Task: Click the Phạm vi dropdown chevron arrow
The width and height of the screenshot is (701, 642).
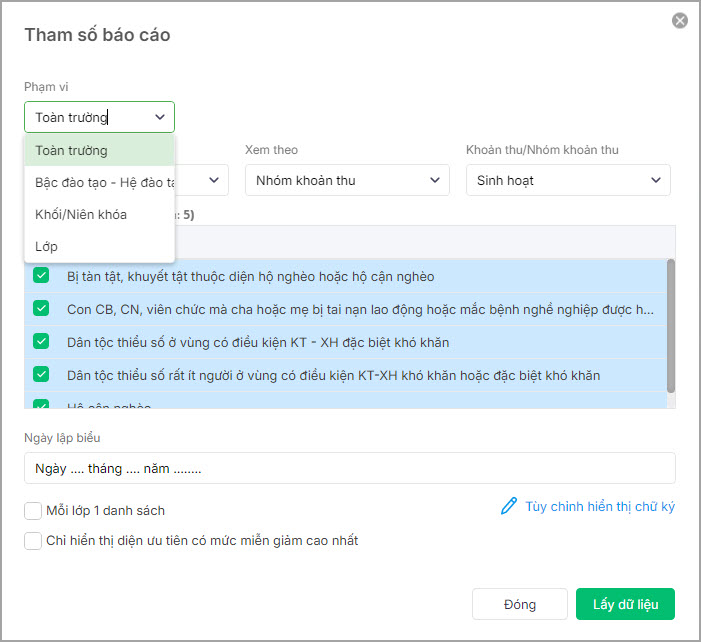Action: (160, 117)
